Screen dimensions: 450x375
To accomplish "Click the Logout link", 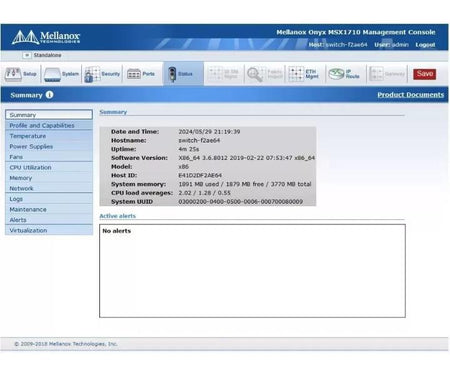I will 425,45.
